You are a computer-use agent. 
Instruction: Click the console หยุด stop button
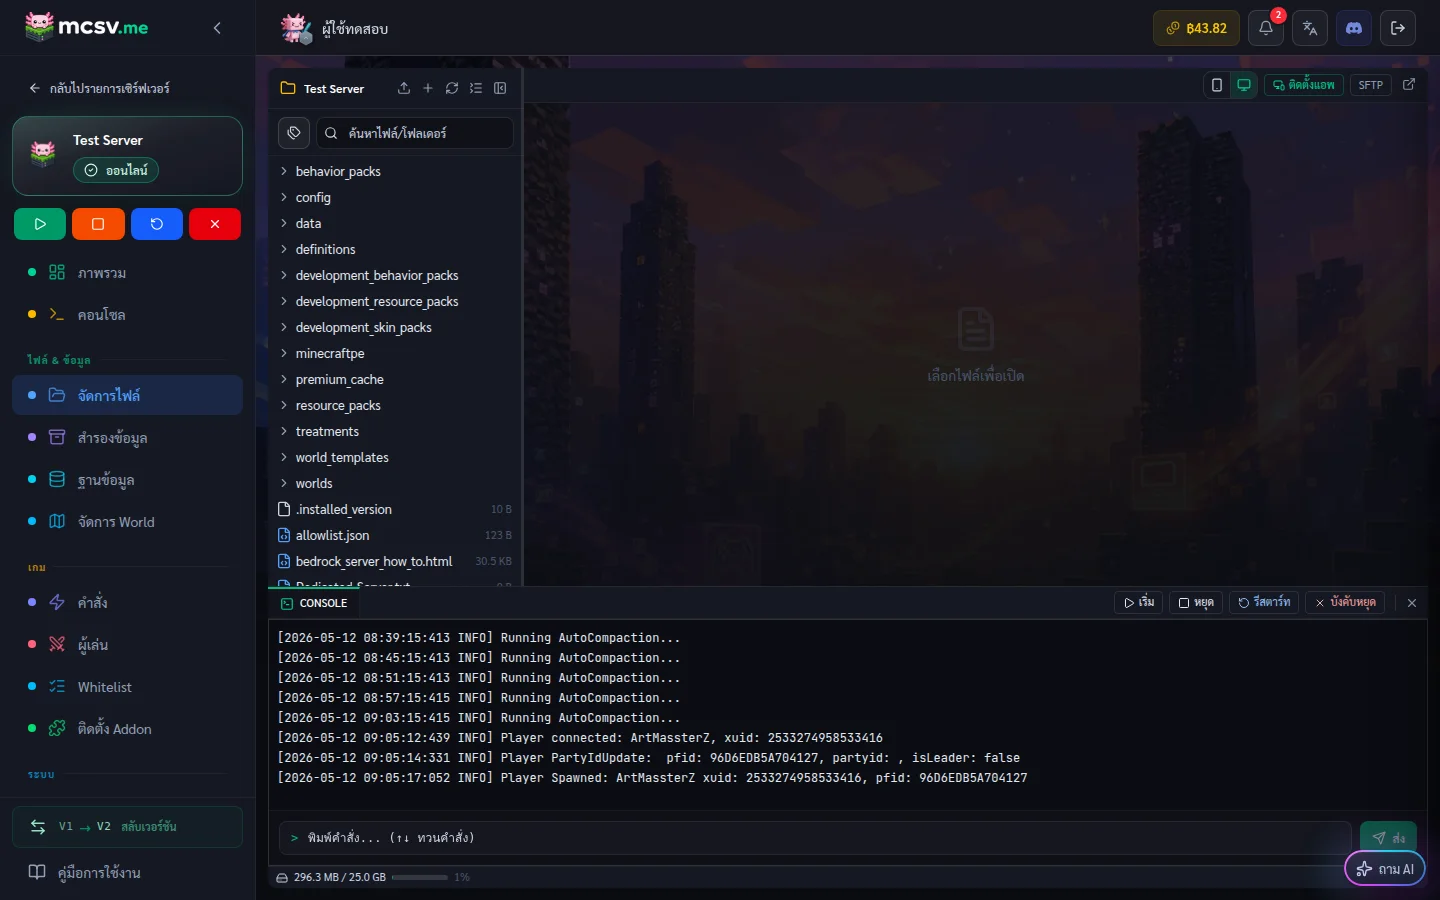(x=1196, y=603)
